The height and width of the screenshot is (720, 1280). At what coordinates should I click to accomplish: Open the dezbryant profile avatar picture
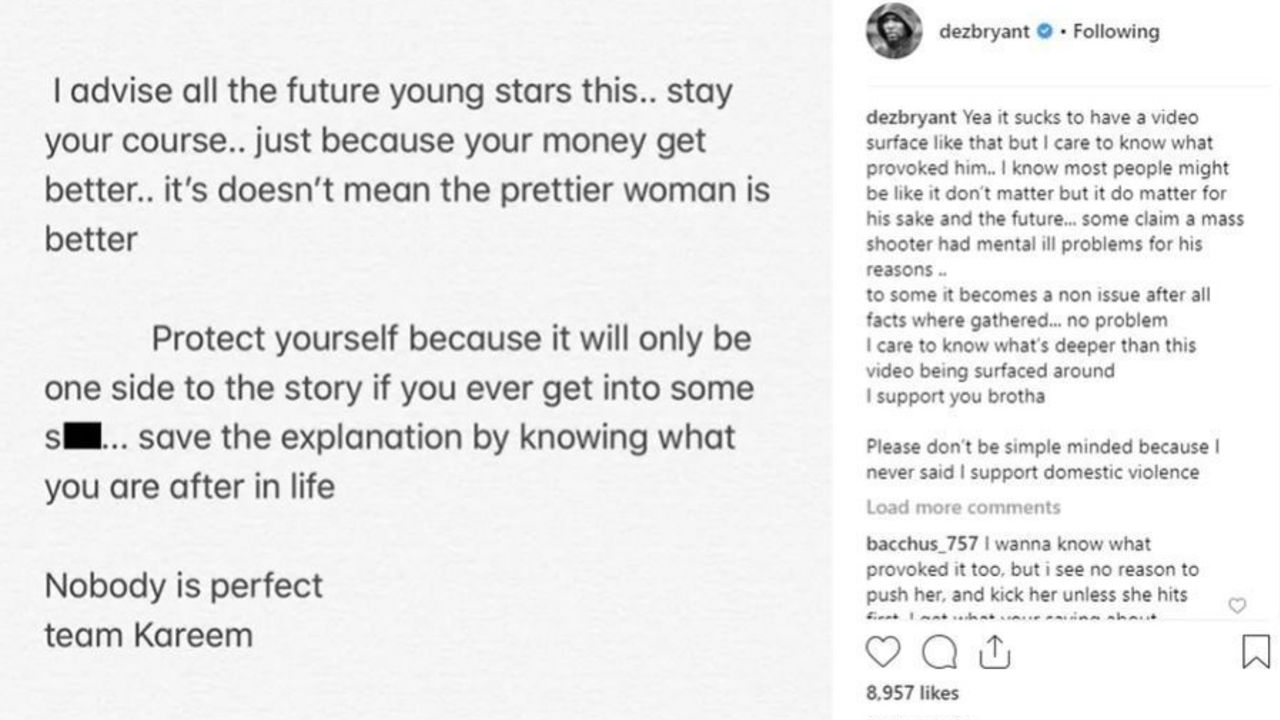[x=894, y=31]
